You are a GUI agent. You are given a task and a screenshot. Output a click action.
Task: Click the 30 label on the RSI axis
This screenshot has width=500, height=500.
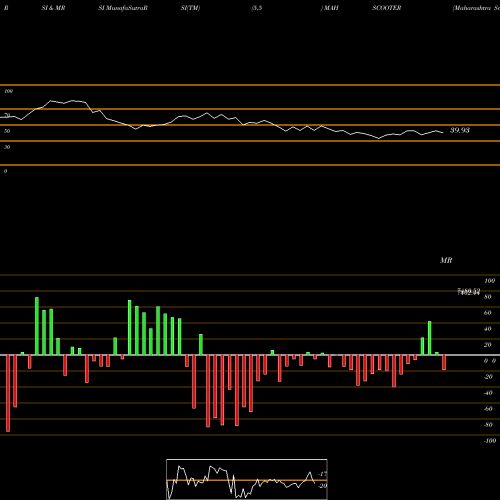tap(7, 147)
